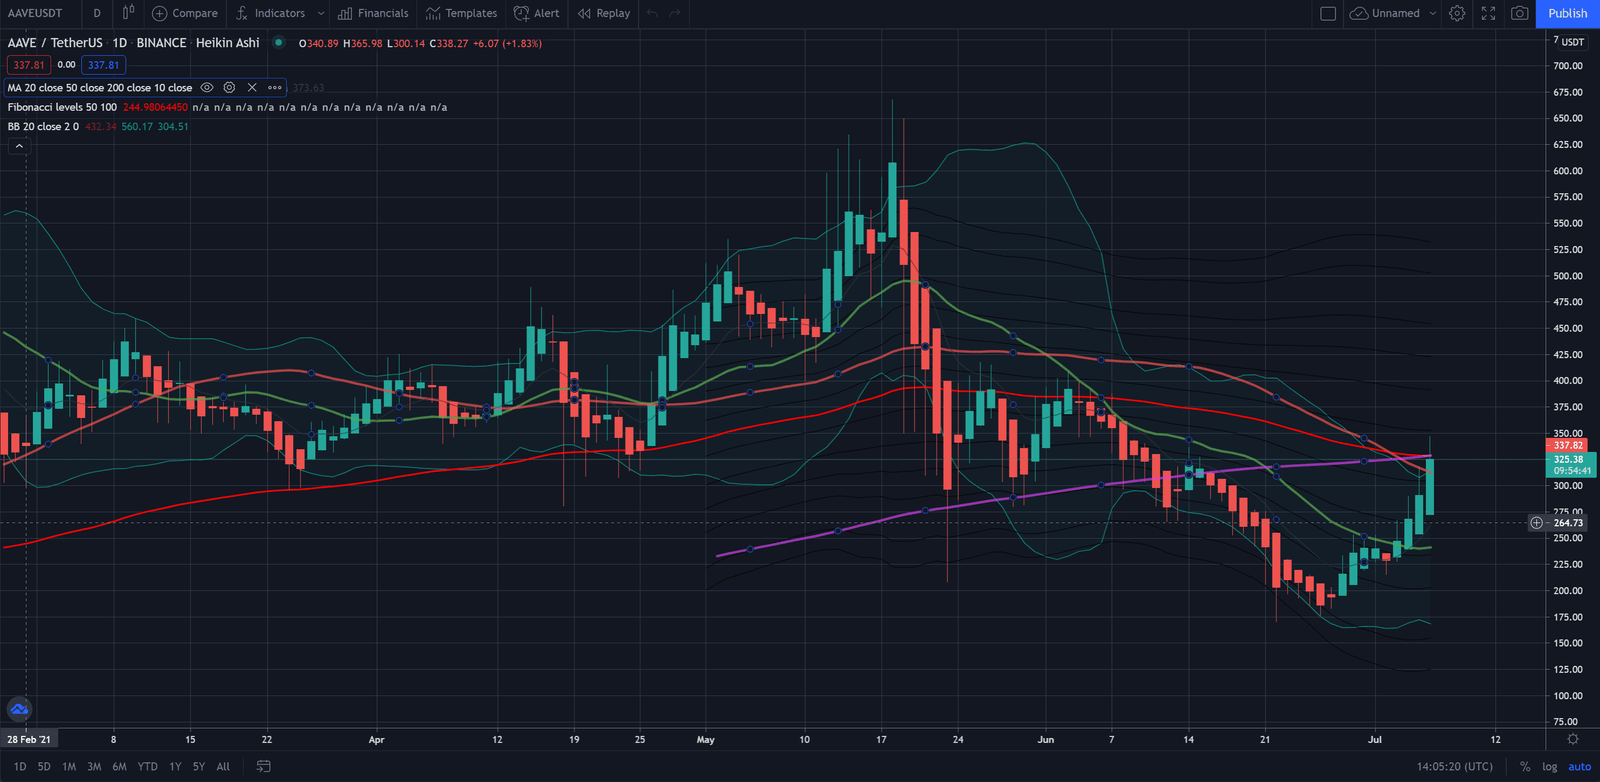The height and width of the screenshot is (782, 1600).
Task: Expand the Indicators favorites dropdown arrow
Action: click(320, 13)
